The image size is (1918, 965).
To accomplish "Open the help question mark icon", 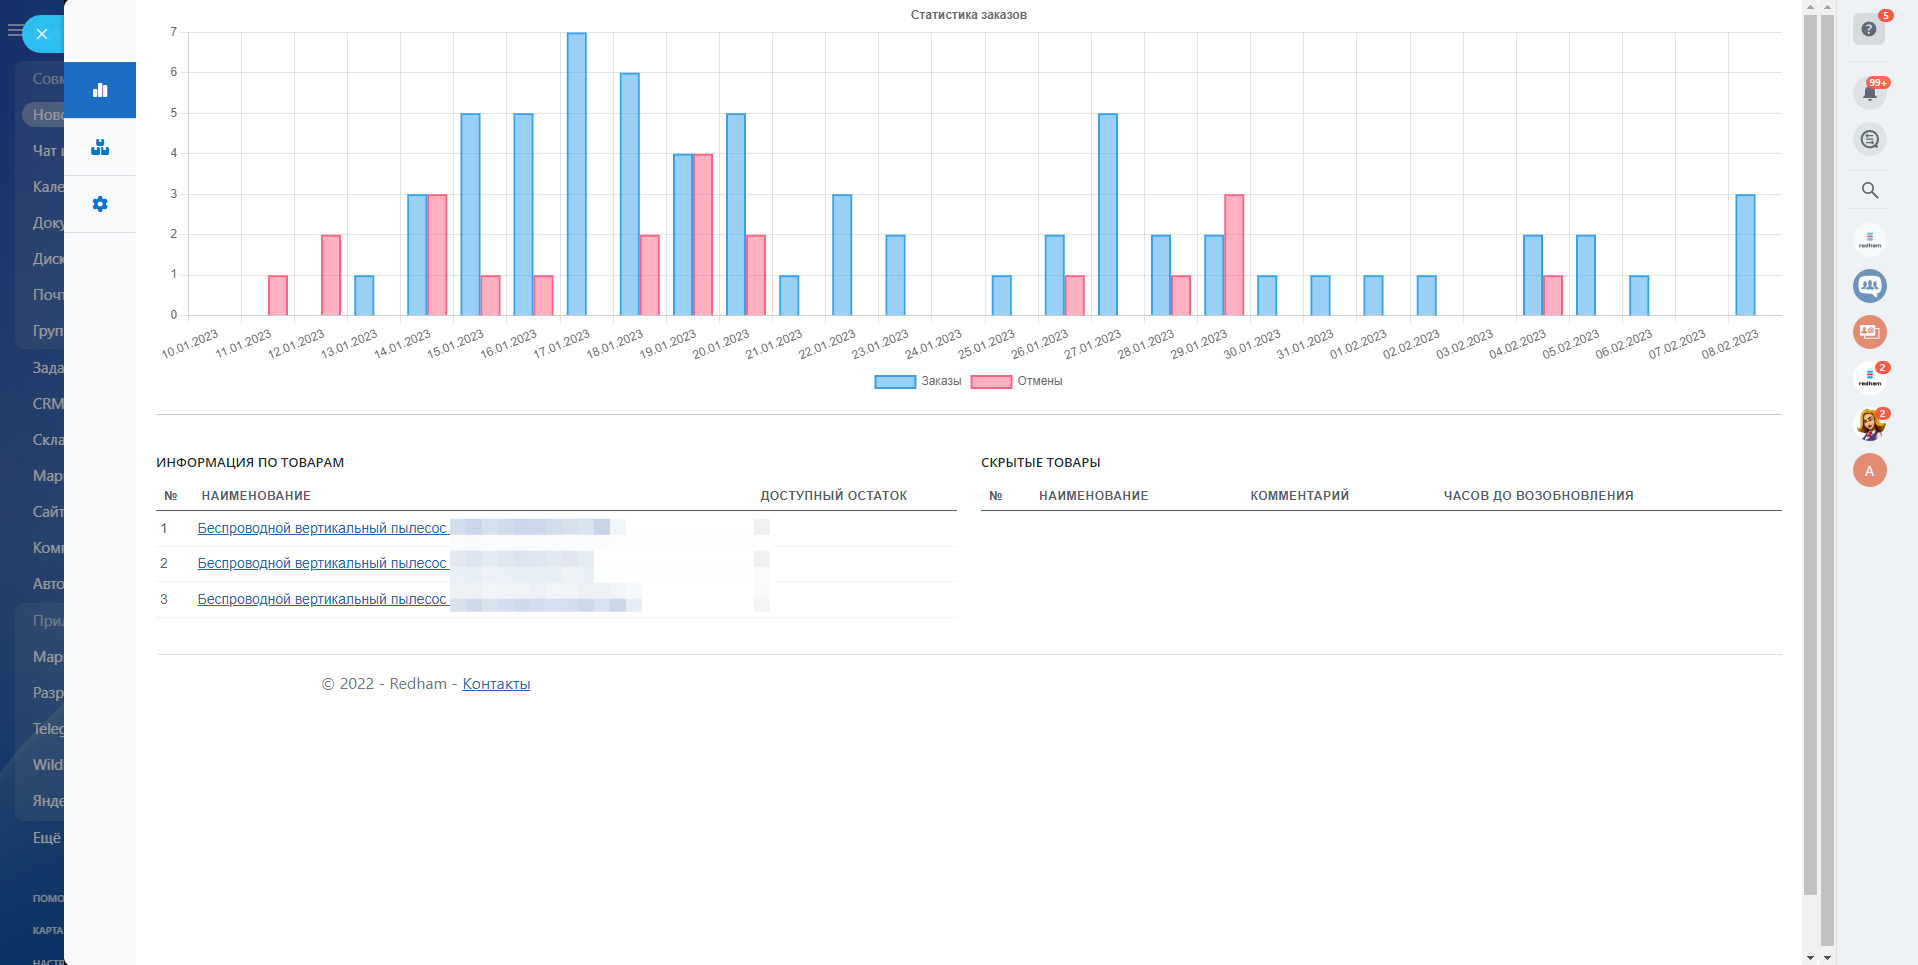I will (x=1869, y=29).
